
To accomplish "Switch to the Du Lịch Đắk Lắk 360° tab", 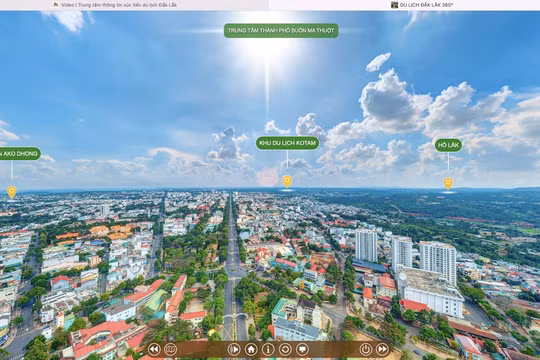I will coord(422,5).
